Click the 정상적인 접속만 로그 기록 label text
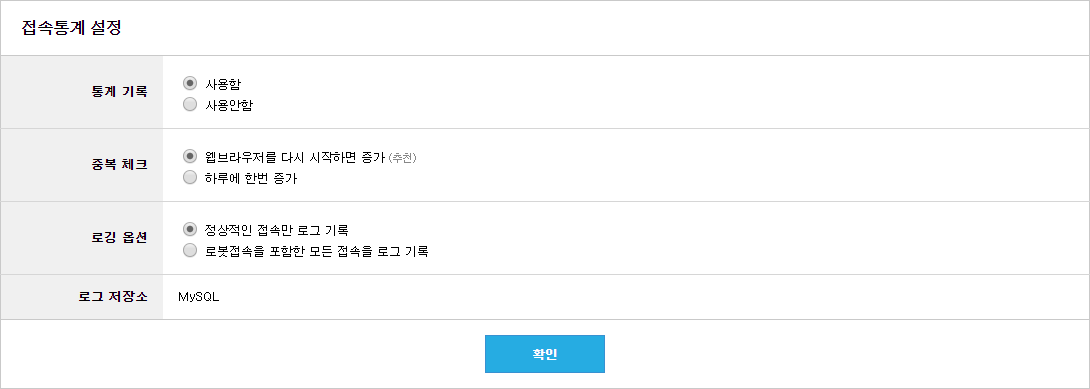 (277, 230)
